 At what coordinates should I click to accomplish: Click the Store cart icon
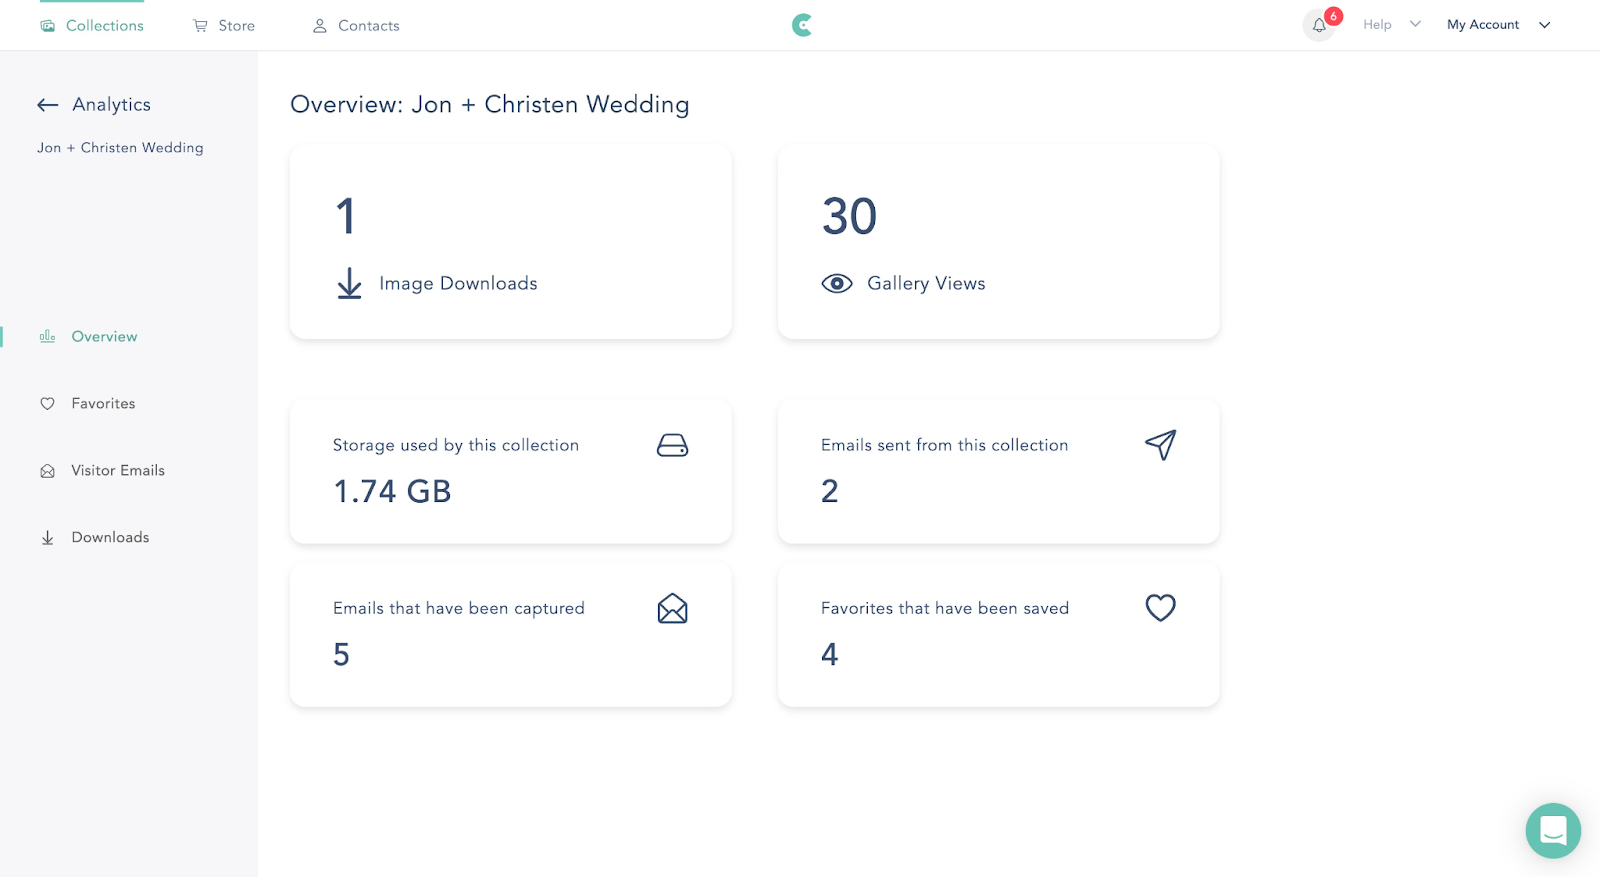pyautogui.click(x=200, y=26)
